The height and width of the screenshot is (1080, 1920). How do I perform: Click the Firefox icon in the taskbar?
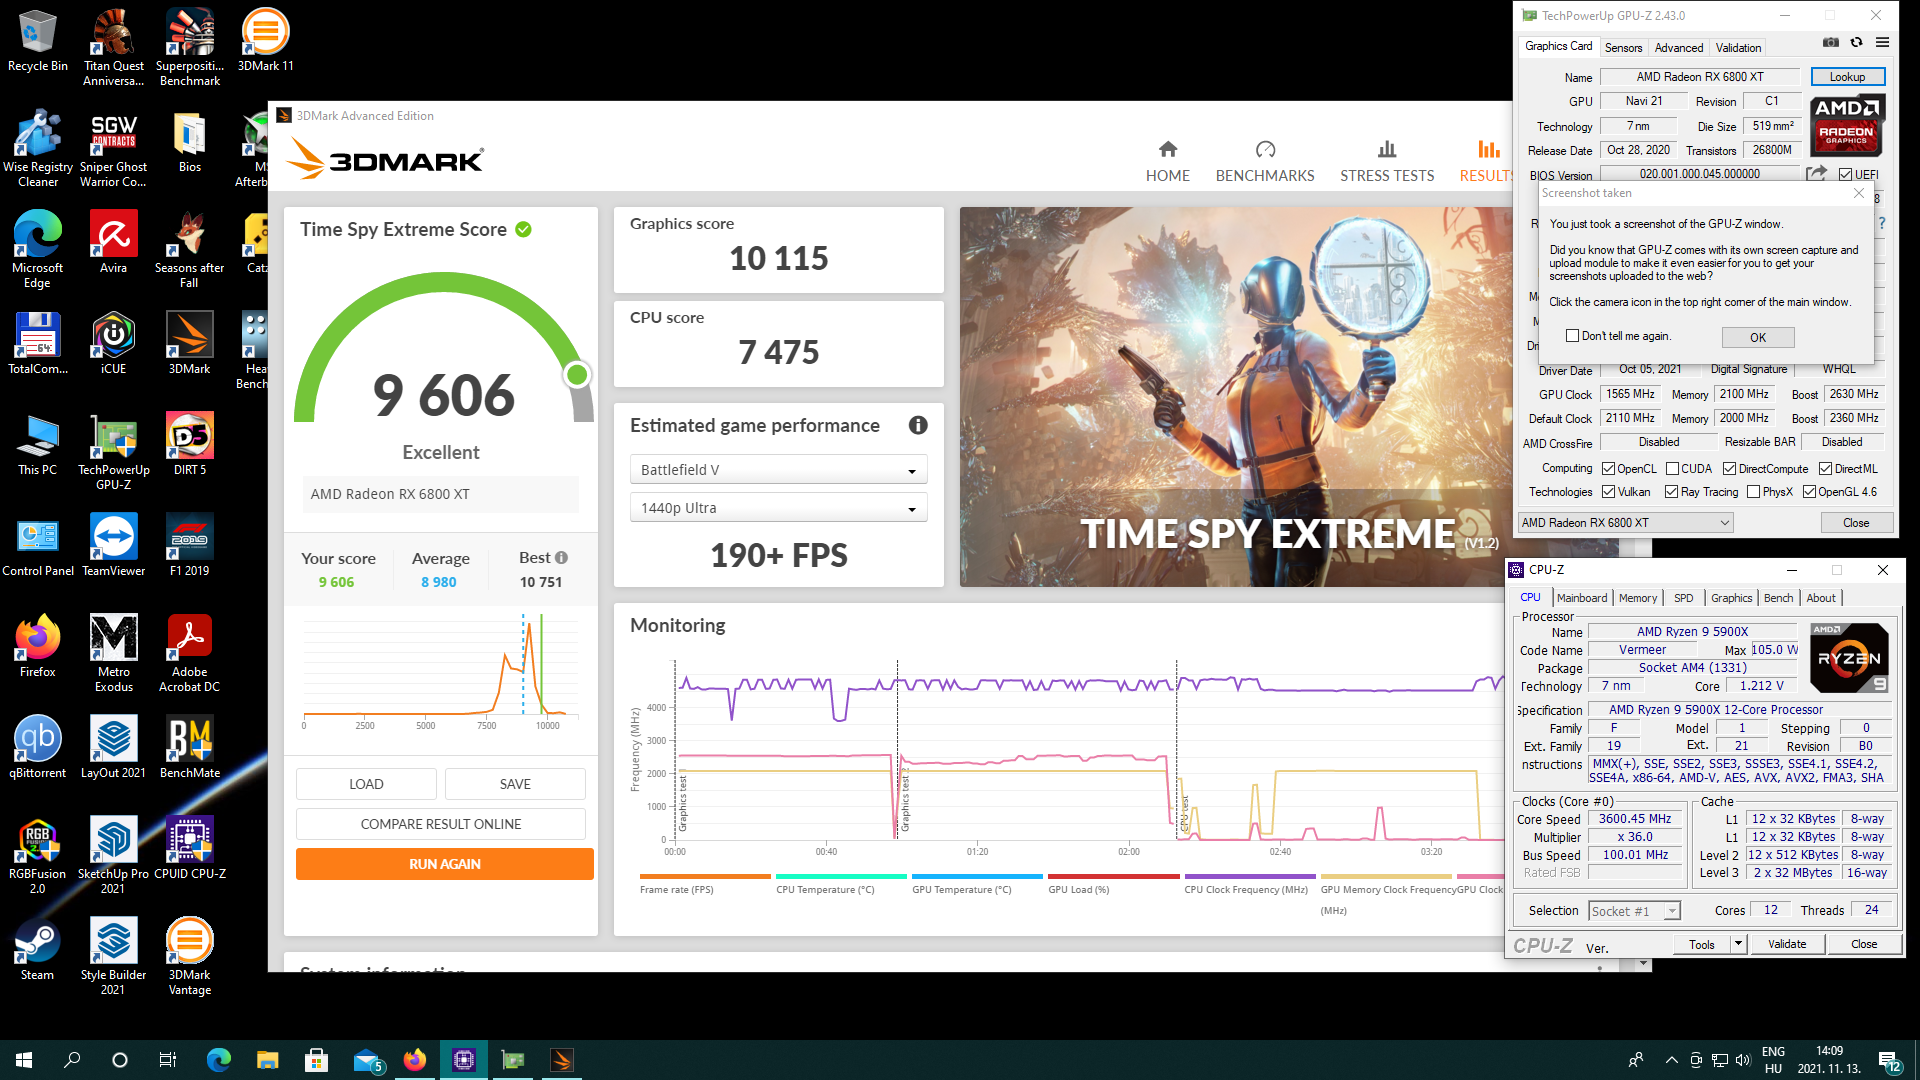coord(415,1059)
